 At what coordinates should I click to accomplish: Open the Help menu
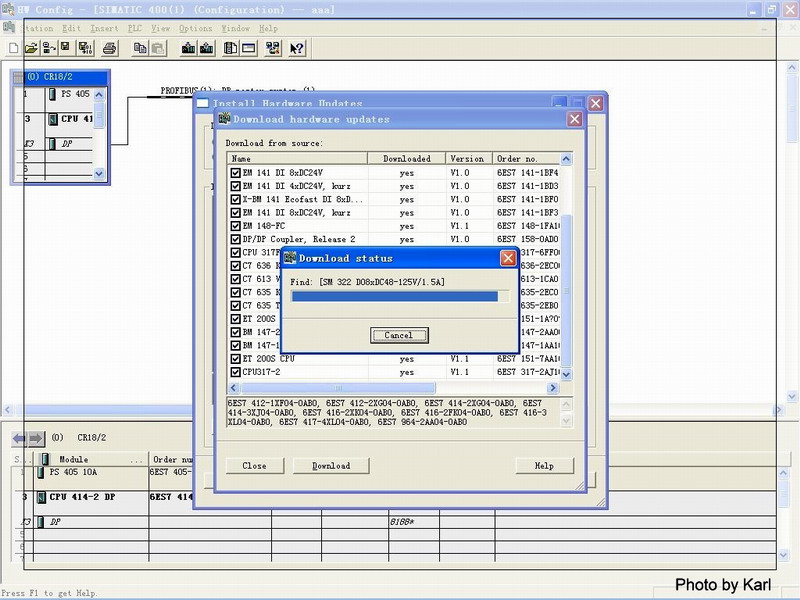pyautogui.click(x=268, y=29)
